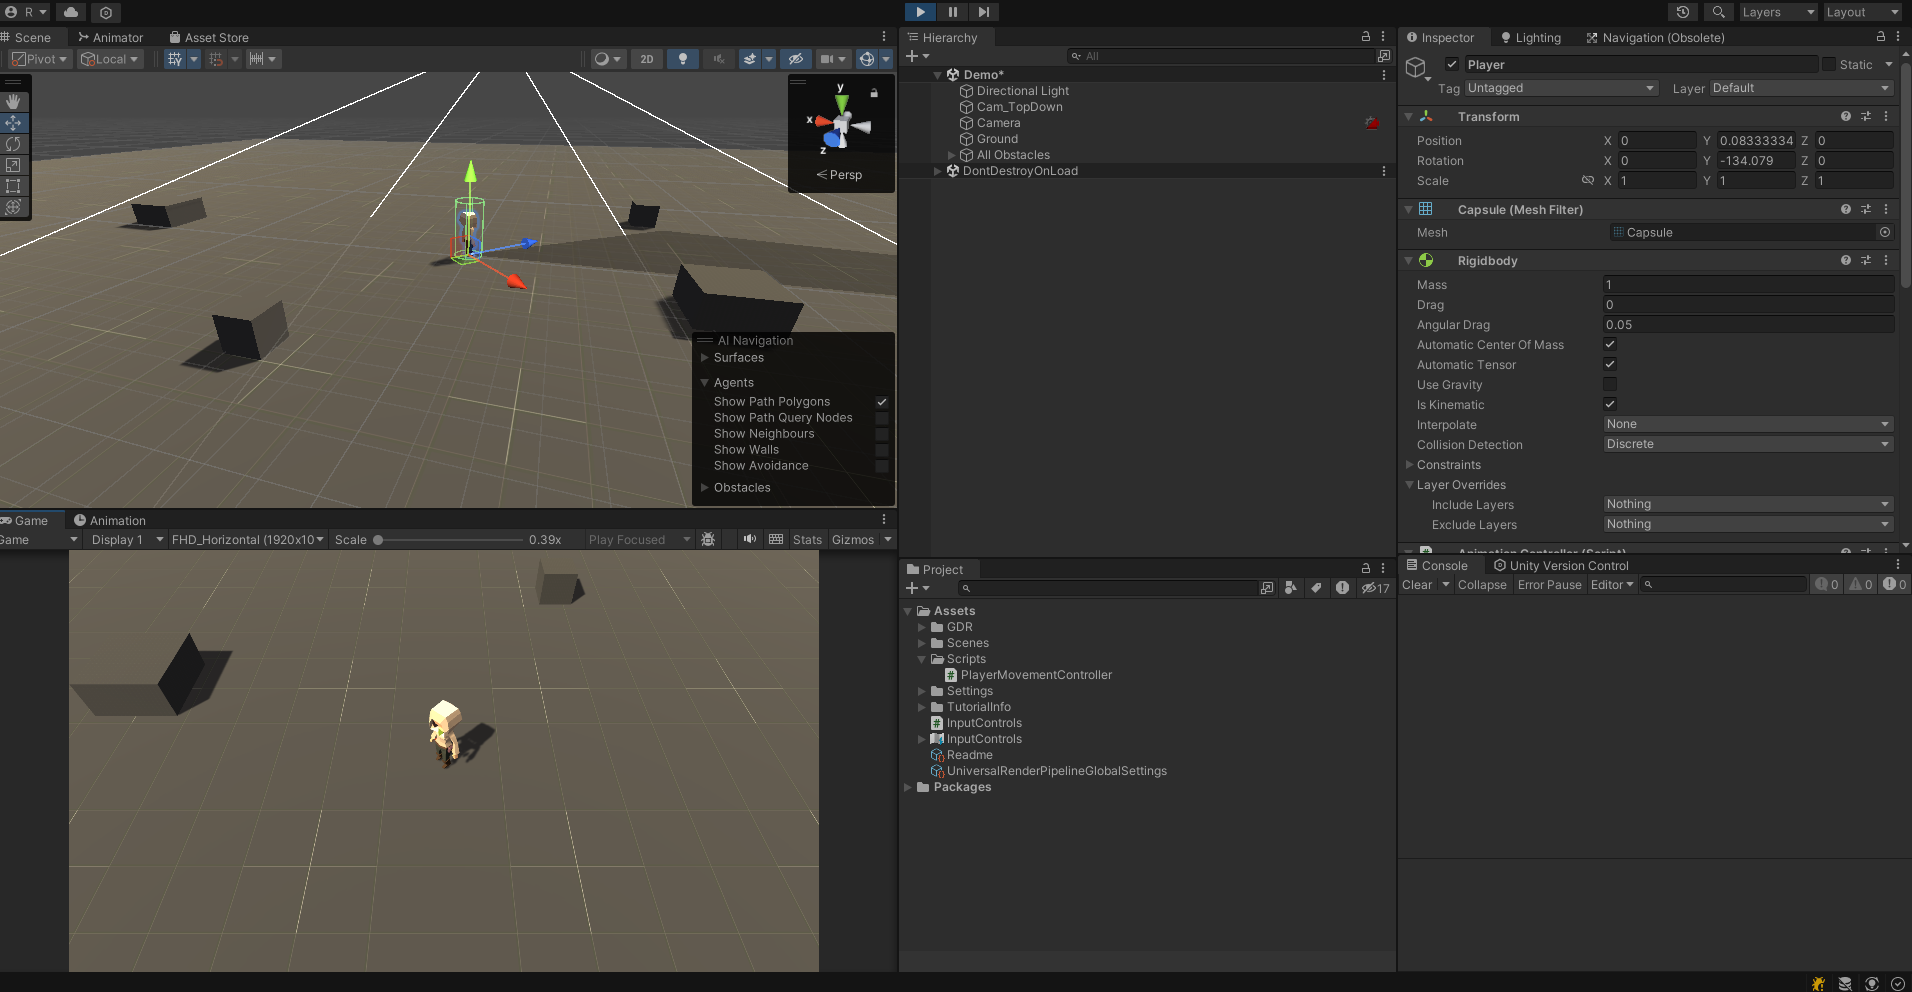Open the Navigation (Obsolete) tab
Screen dimensions: 1912x992
click(x=1656, y=38)
